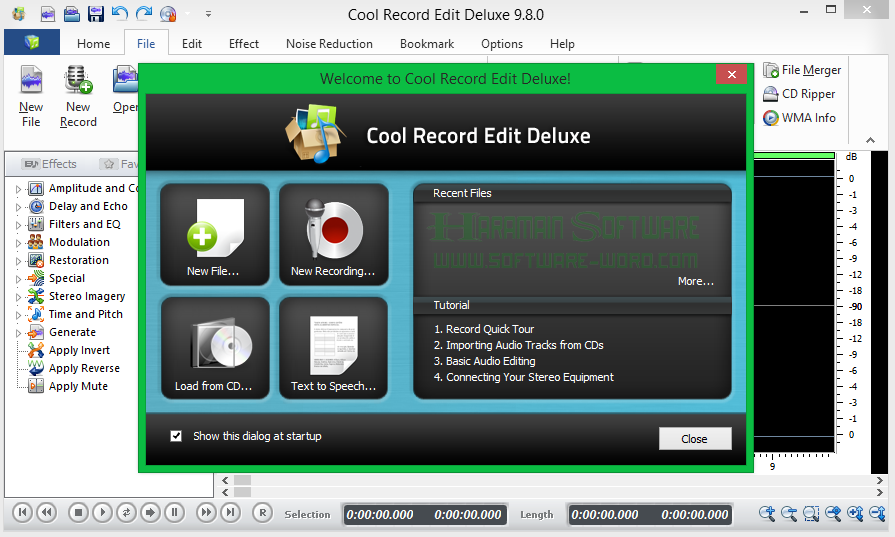Open Importing Audio Tracks from CDs tutorial
This screenshot has width=895, height=537.
[518, 345]
